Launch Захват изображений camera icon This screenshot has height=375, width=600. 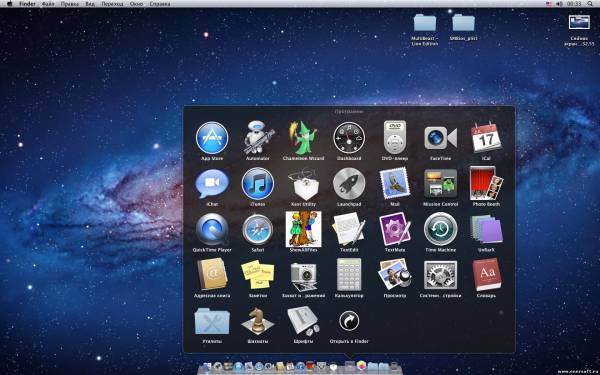click(x=303, y=276)
